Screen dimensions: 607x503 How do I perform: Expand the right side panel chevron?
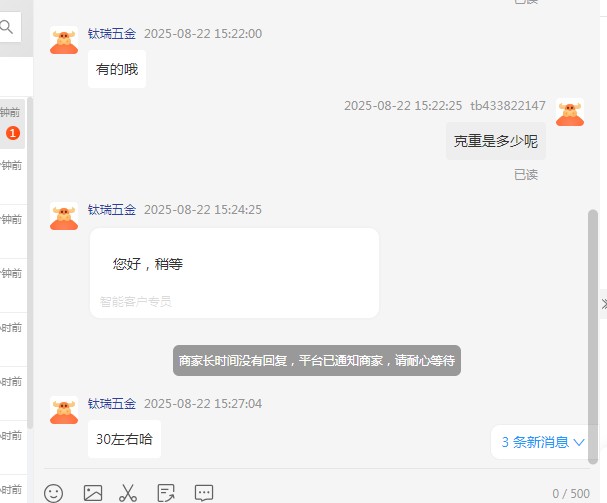[603, 304]
